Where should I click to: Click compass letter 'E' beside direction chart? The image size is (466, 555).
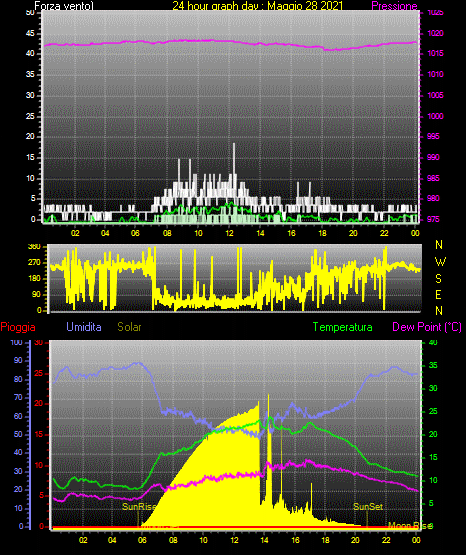(x=438, y=295)
